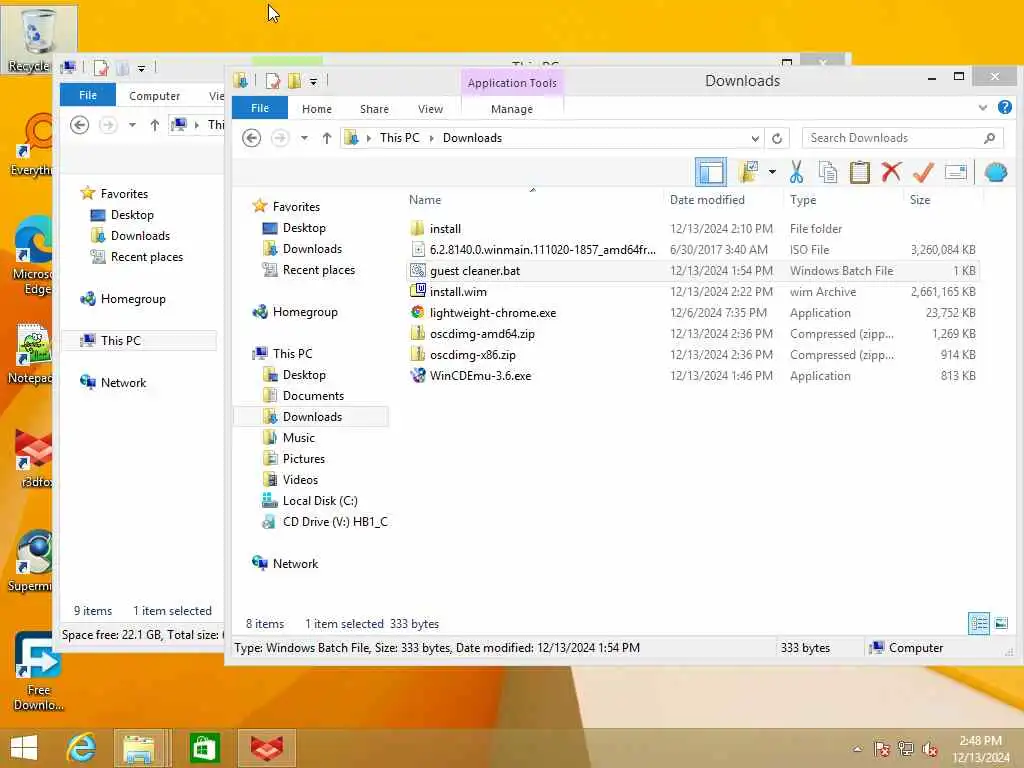Open address bar history dropdown

pyautogui.click(x=755, y=138)
